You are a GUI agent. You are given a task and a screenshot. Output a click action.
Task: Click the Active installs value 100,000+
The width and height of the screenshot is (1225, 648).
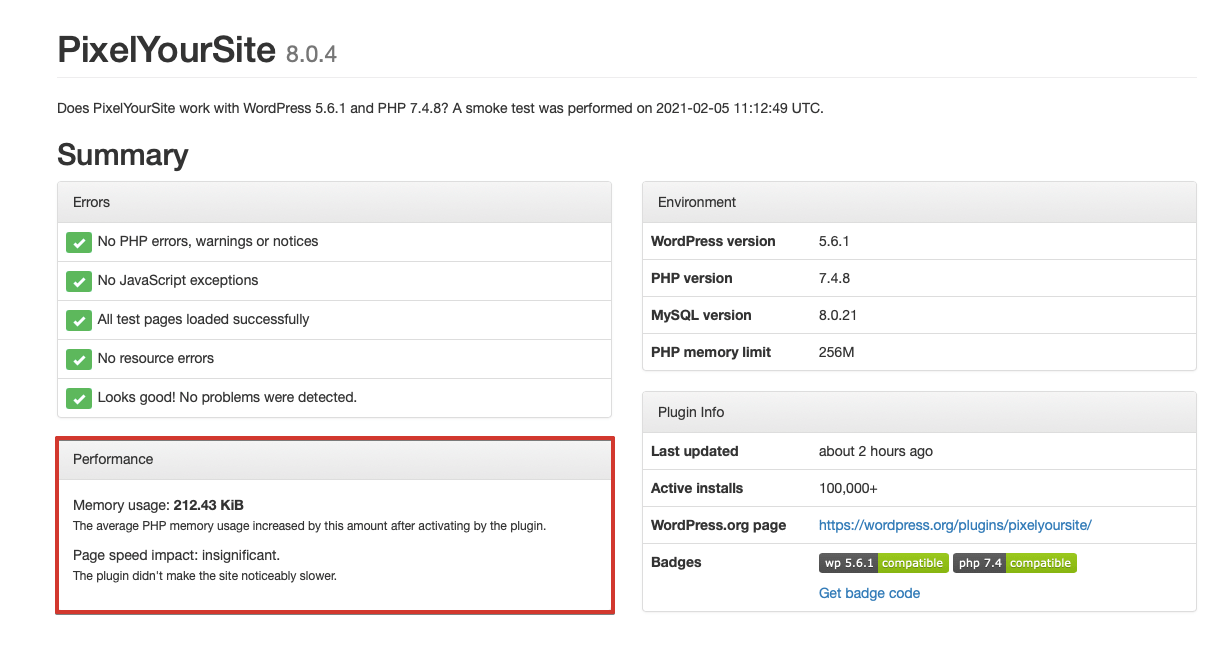click(848, 488)
